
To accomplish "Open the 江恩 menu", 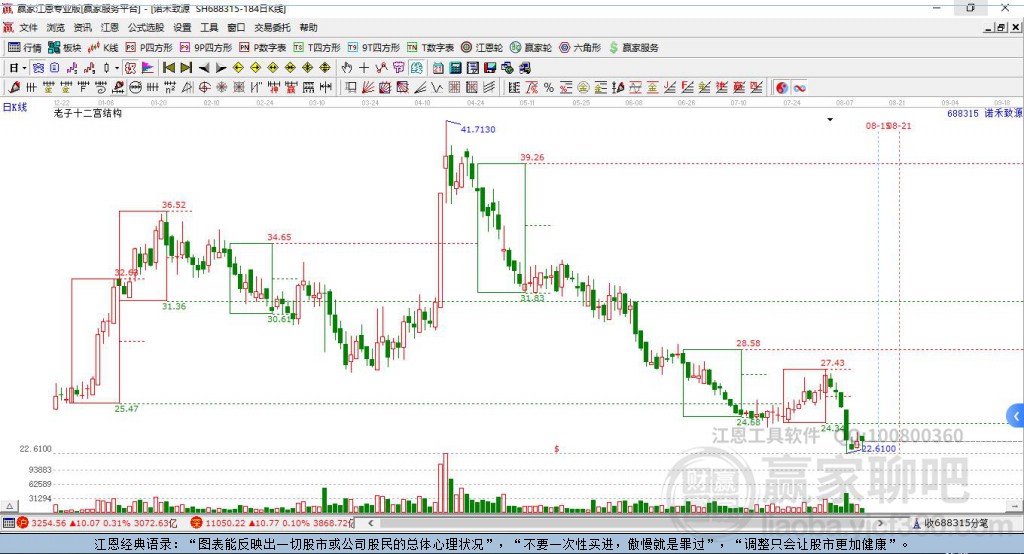I will pyautogui.click(x=110, y=27).
